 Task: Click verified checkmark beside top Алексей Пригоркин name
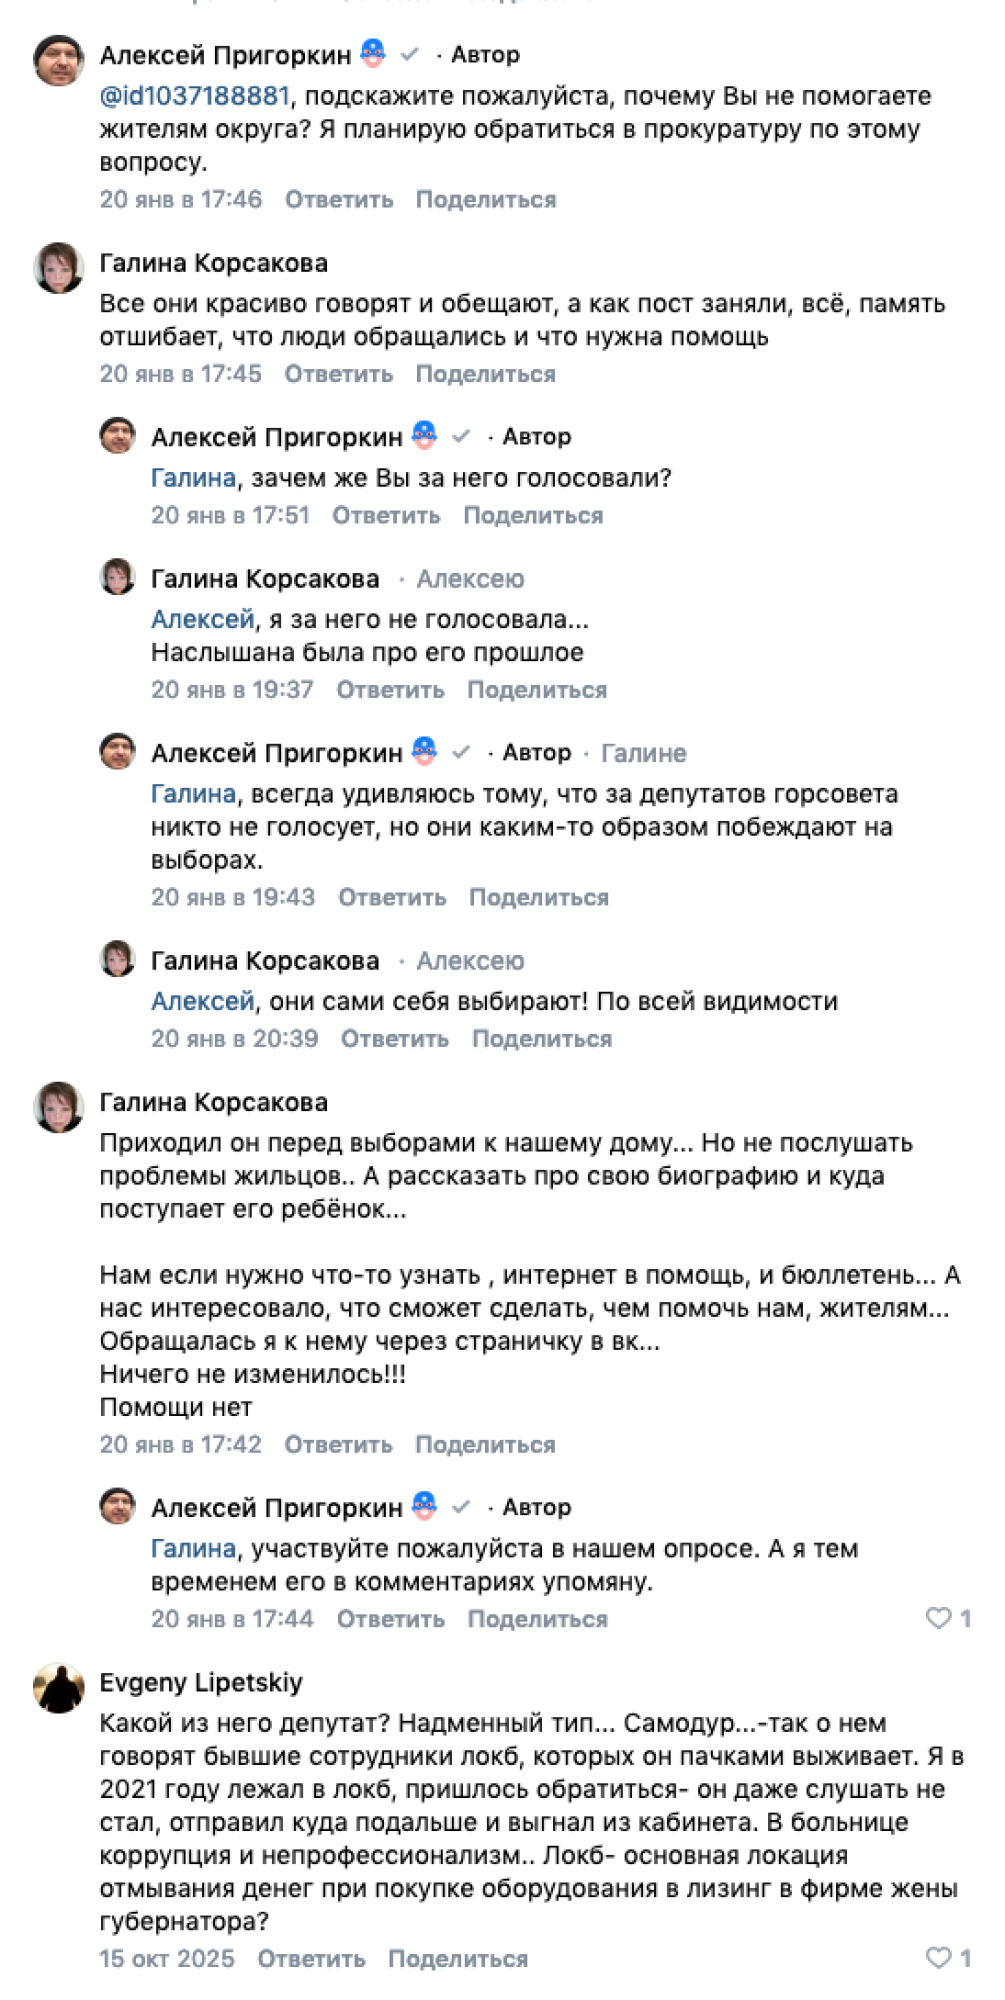click(409, 54)
